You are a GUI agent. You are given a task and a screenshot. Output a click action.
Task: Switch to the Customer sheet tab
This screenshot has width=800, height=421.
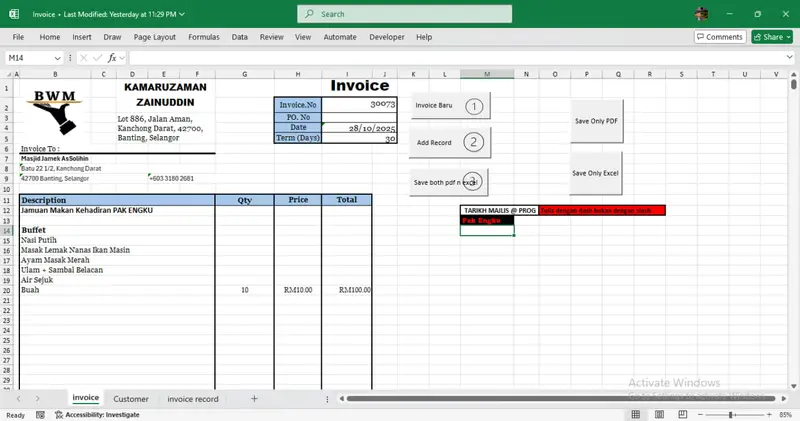(x=131, y=399)
